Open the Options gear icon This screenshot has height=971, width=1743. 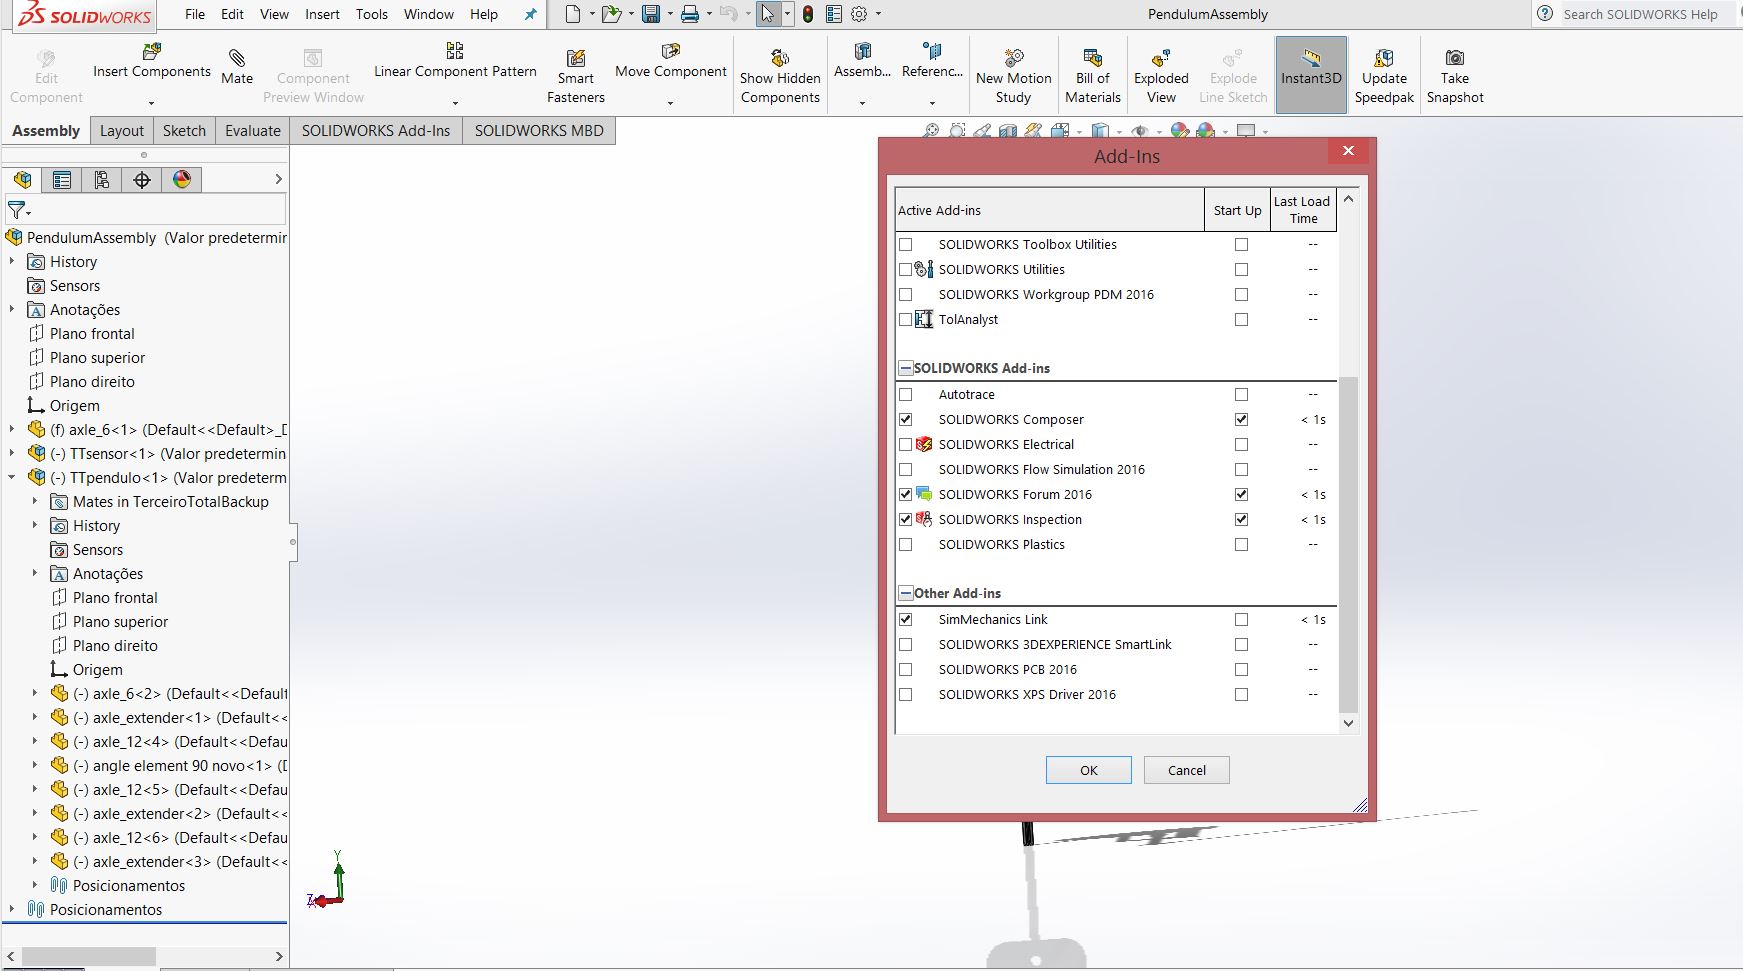pos(859,14)
